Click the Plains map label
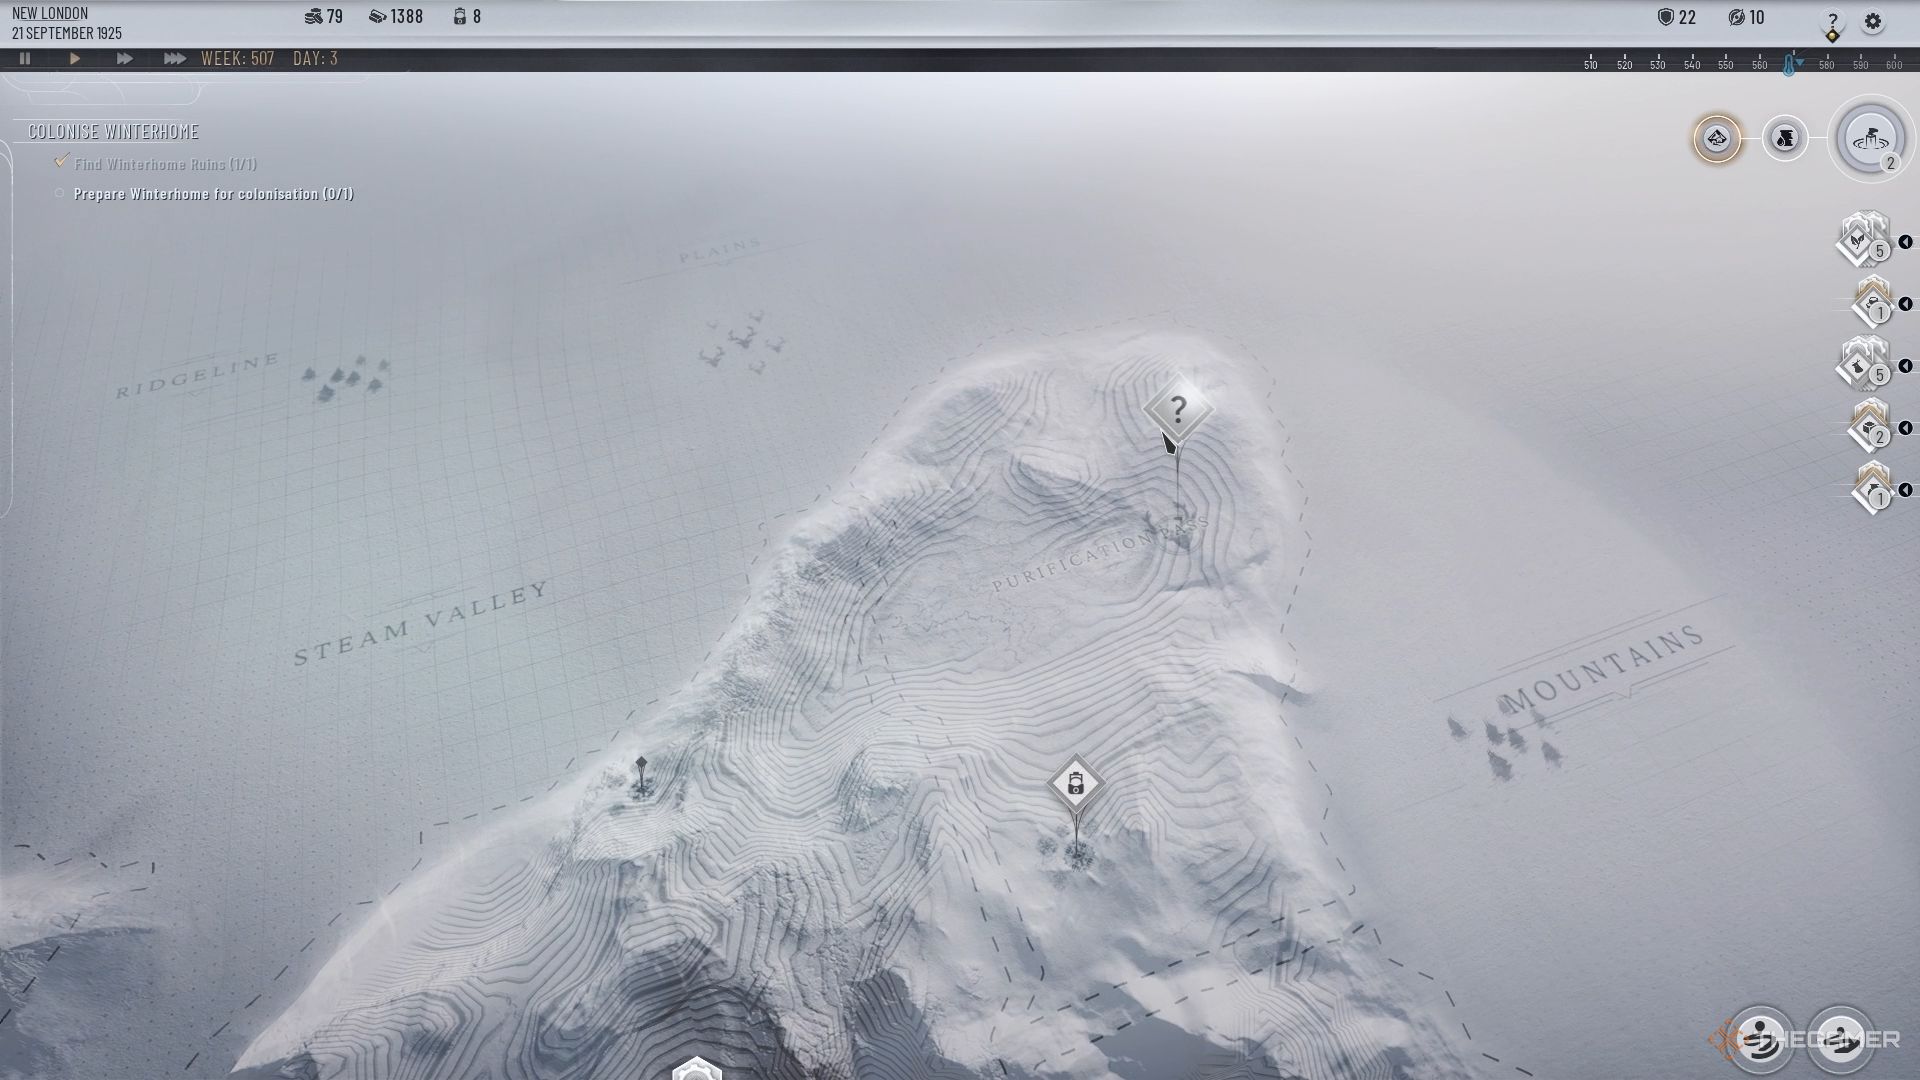Viewport: 1920px width, 1080px height. click(720, 250)
